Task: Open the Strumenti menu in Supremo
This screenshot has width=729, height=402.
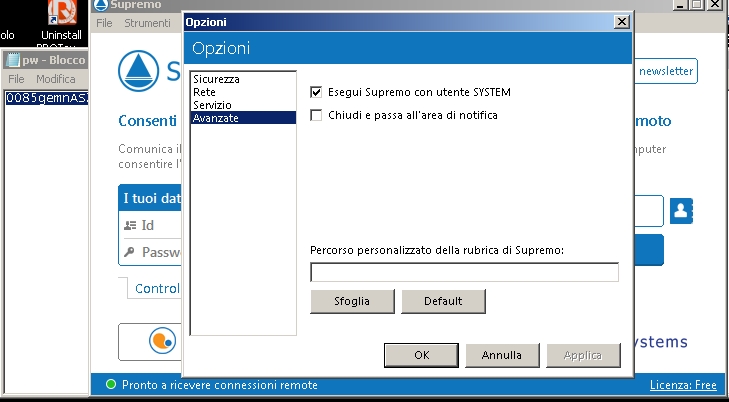Action: (x=147, y=23)
